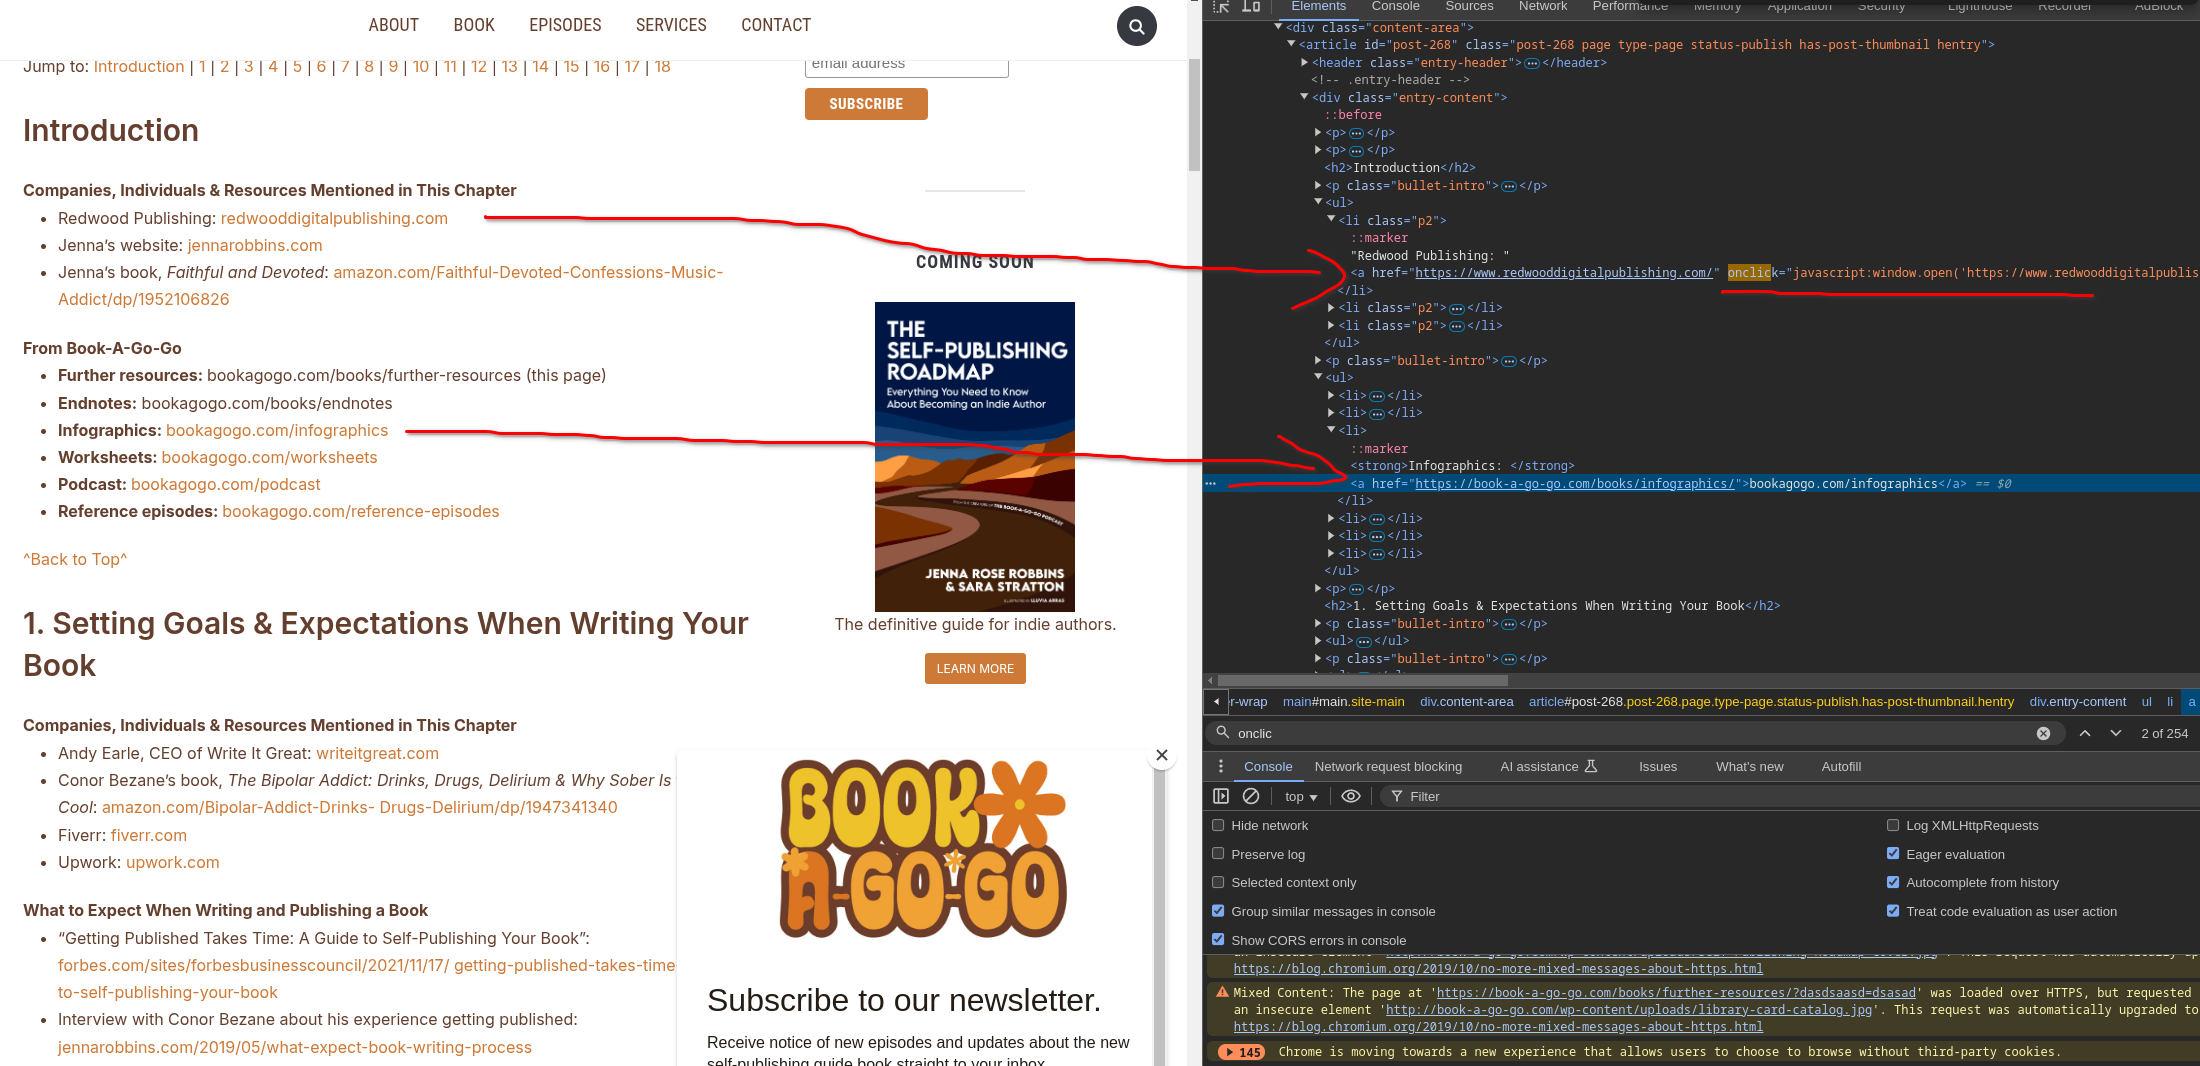Click the Back to Top link
This screenshot has height=1066, width=2200.
[75, 559]
